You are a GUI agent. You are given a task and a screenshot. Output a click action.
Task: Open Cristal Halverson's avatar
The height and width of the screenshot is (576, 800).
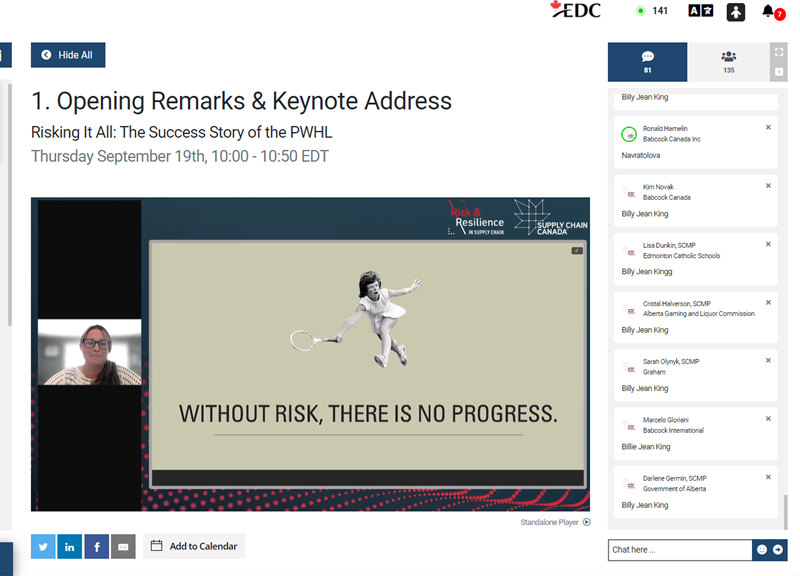click(x=629, y=309)
